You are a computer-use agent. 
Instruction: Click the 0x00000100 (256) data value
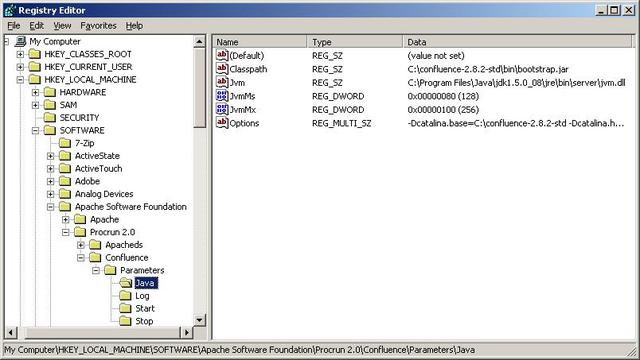tap(443, 109)
